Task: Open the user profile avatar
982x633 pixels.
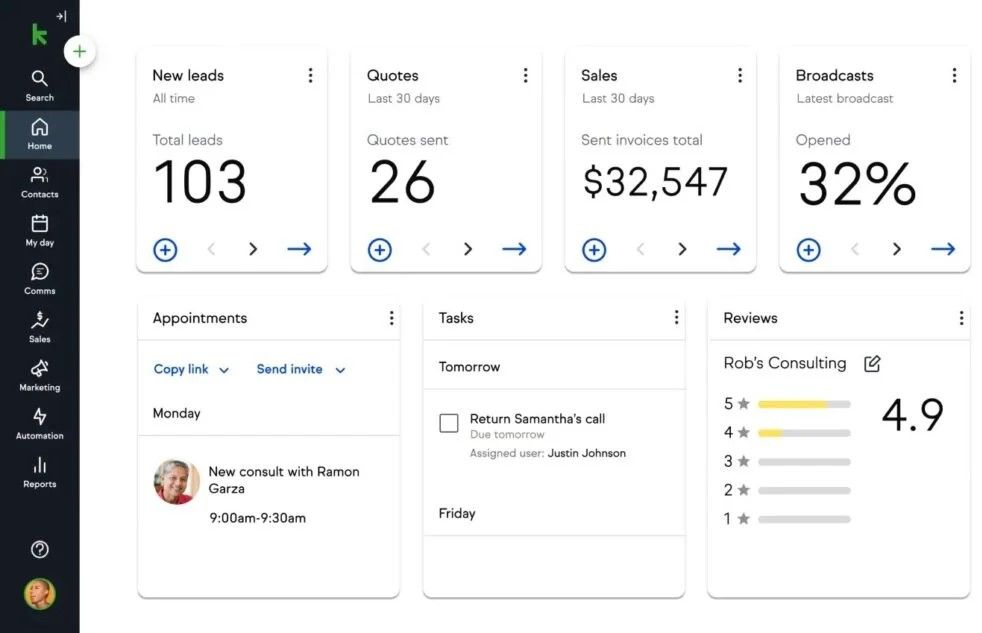Action: (39, 593)
